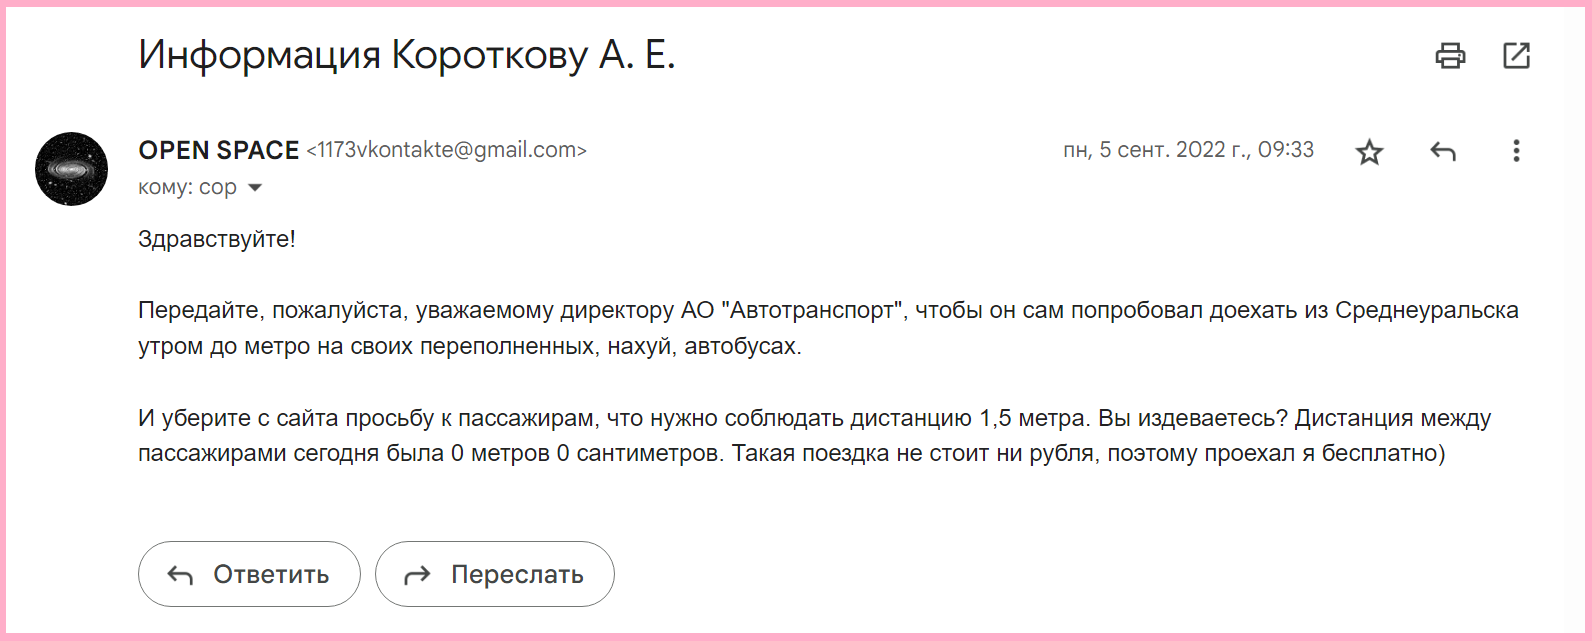Viewport: 1592px width, 641px height.
Task: Click the galaxy avatar of the sender
Action: [x=72, y=169]
